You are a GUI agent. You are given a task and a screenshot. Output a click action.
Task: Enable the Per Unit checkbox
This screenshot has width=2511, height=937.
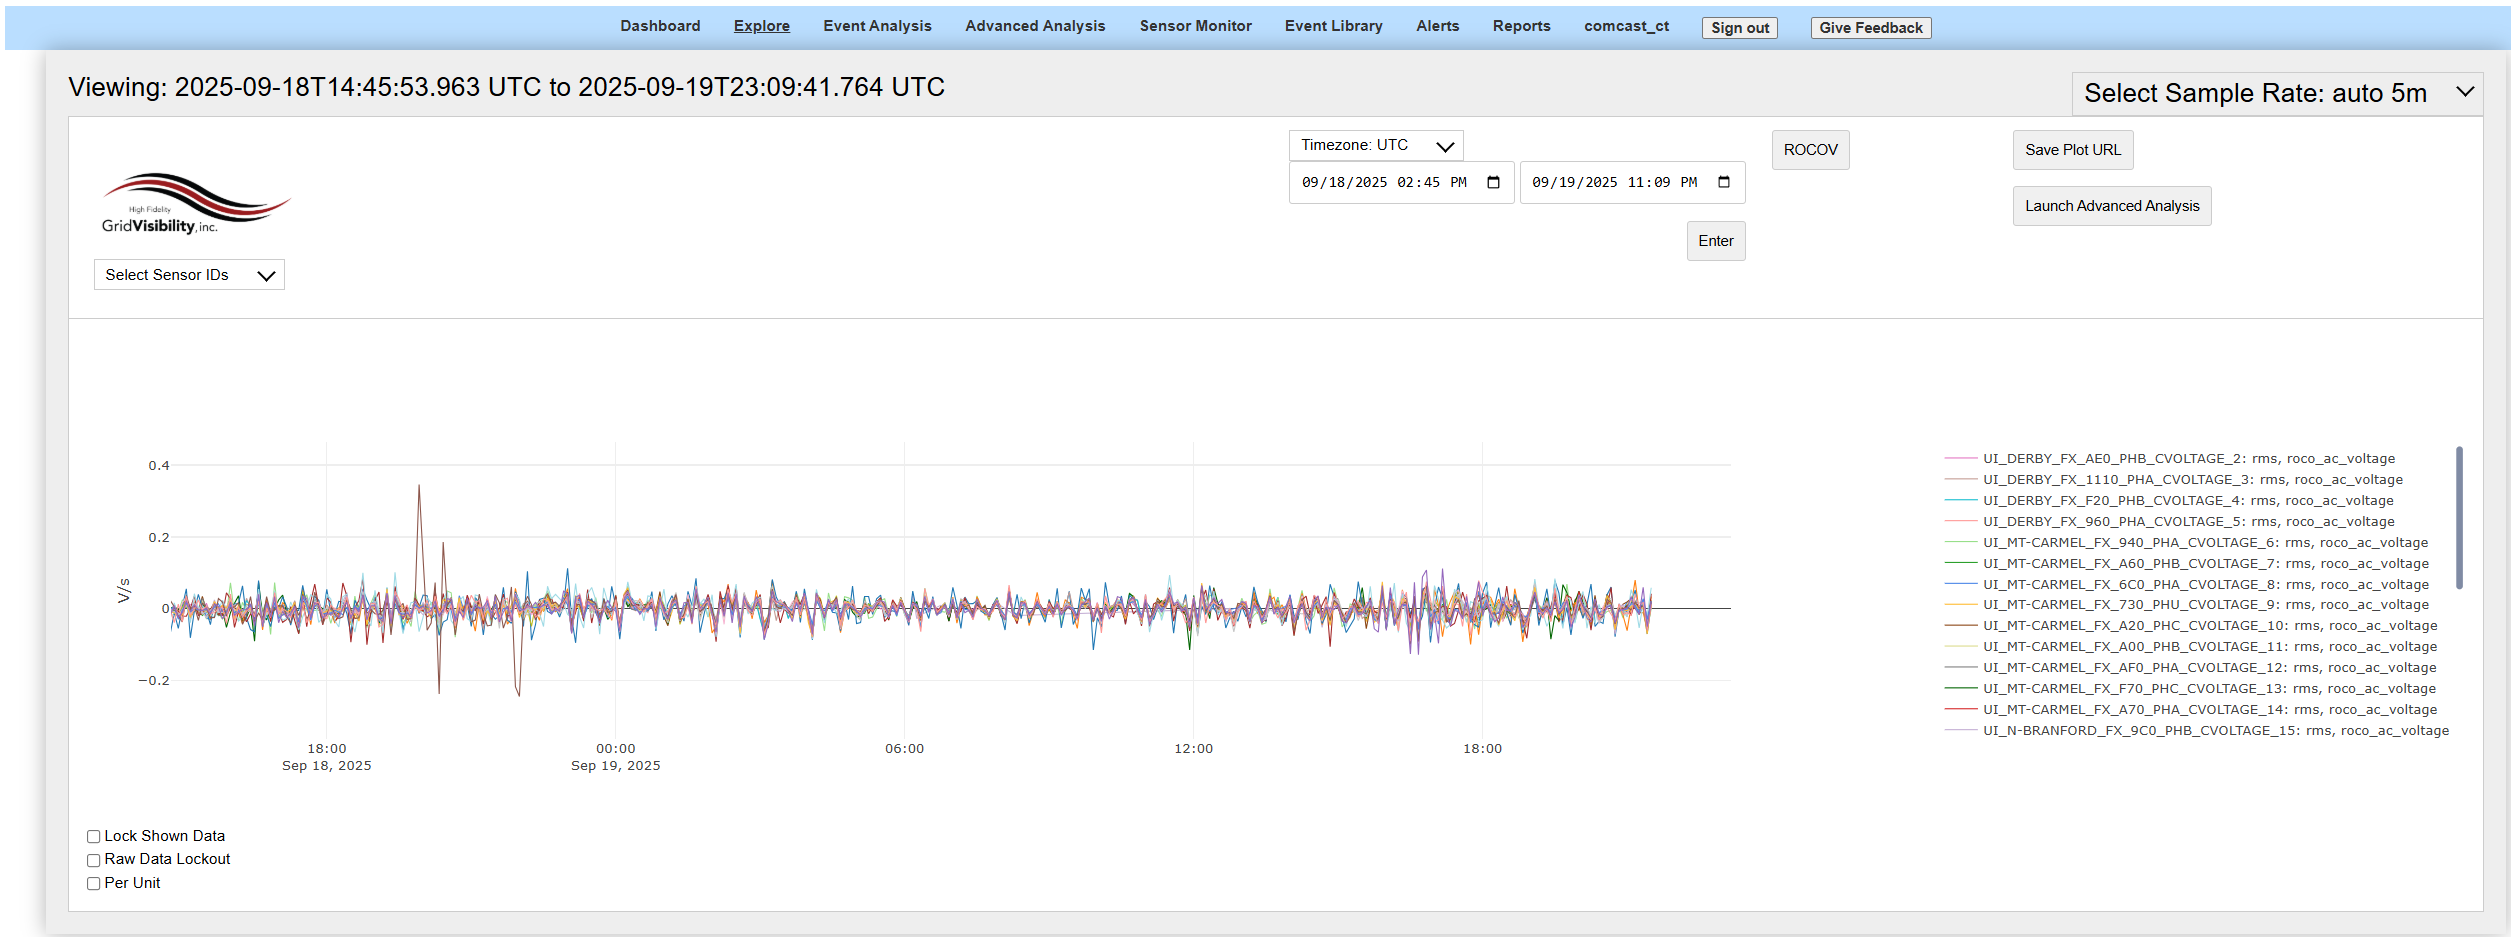tap(94, 884)
